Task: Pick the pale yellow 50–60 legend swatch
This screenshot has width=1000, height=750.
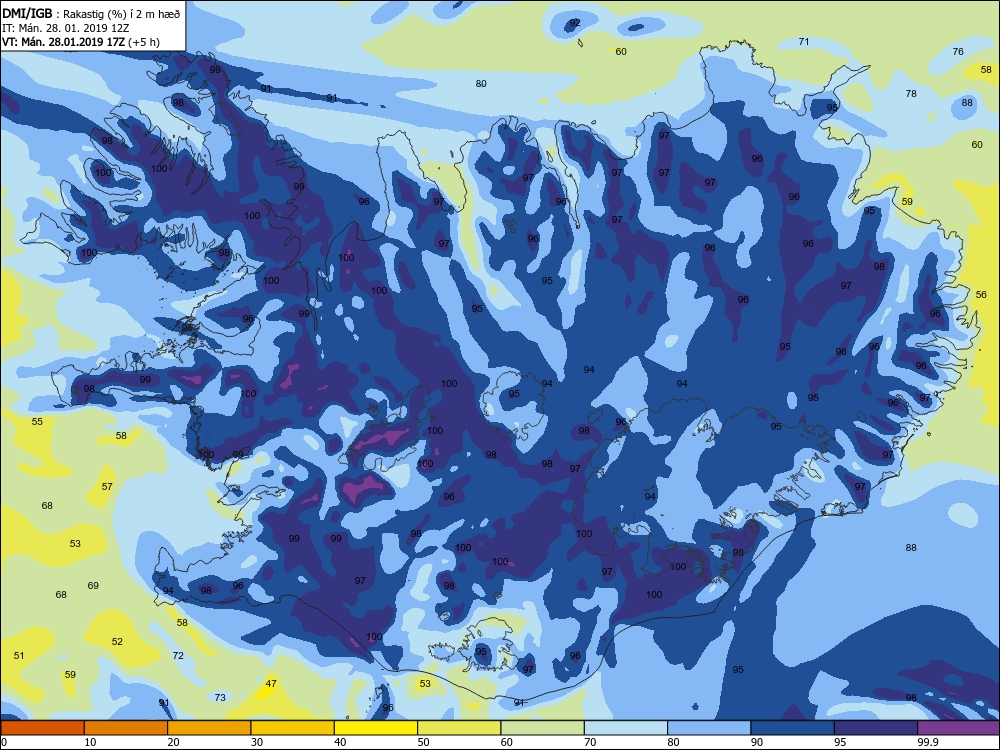Action: (x=459, y=728)
